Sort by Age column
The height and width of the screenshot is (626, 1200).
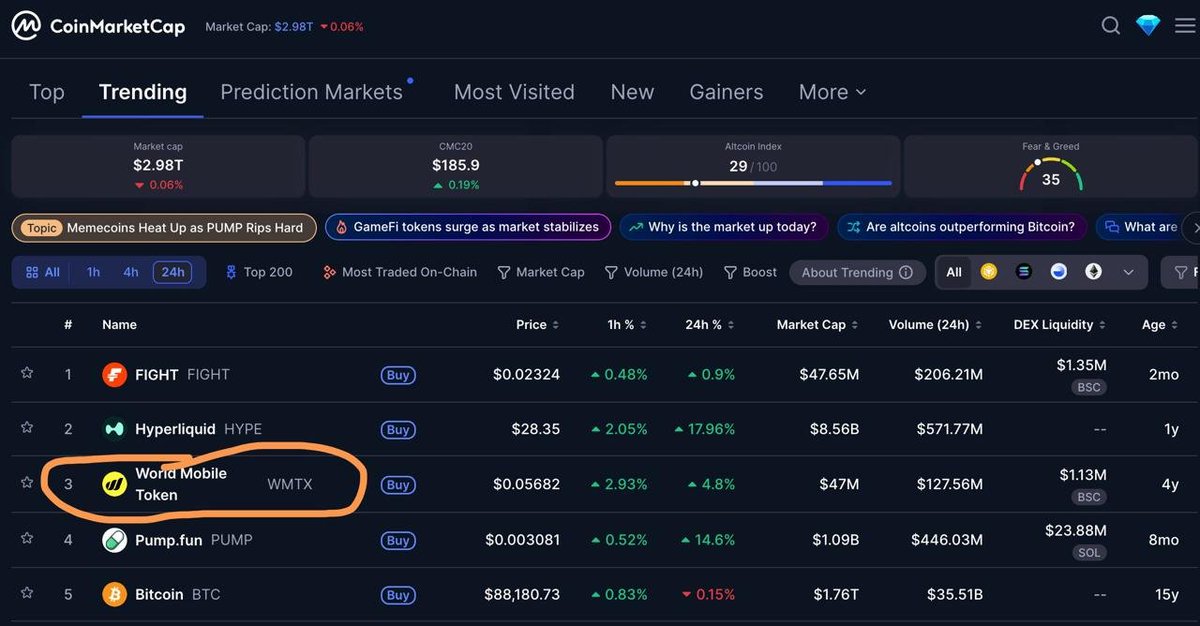1160,325
